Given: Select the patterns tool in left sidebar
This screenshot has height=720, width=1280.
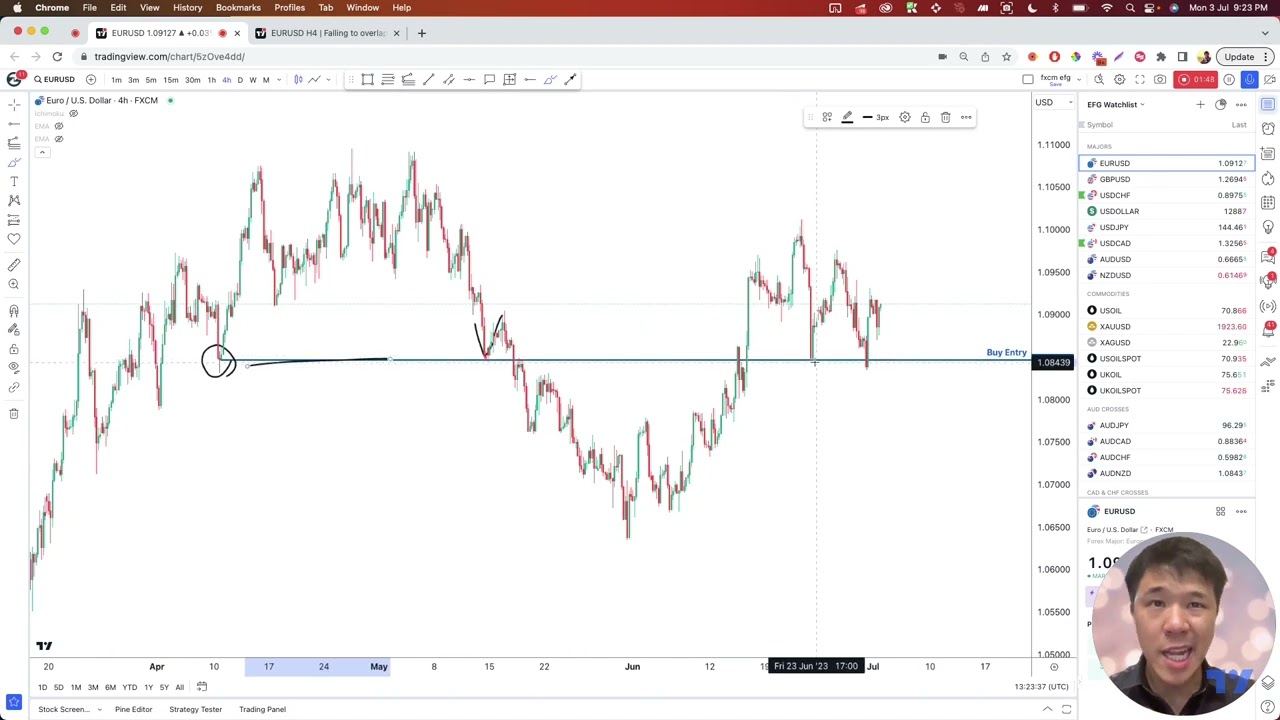Looking at the screenshot, I should coord(14,200).
